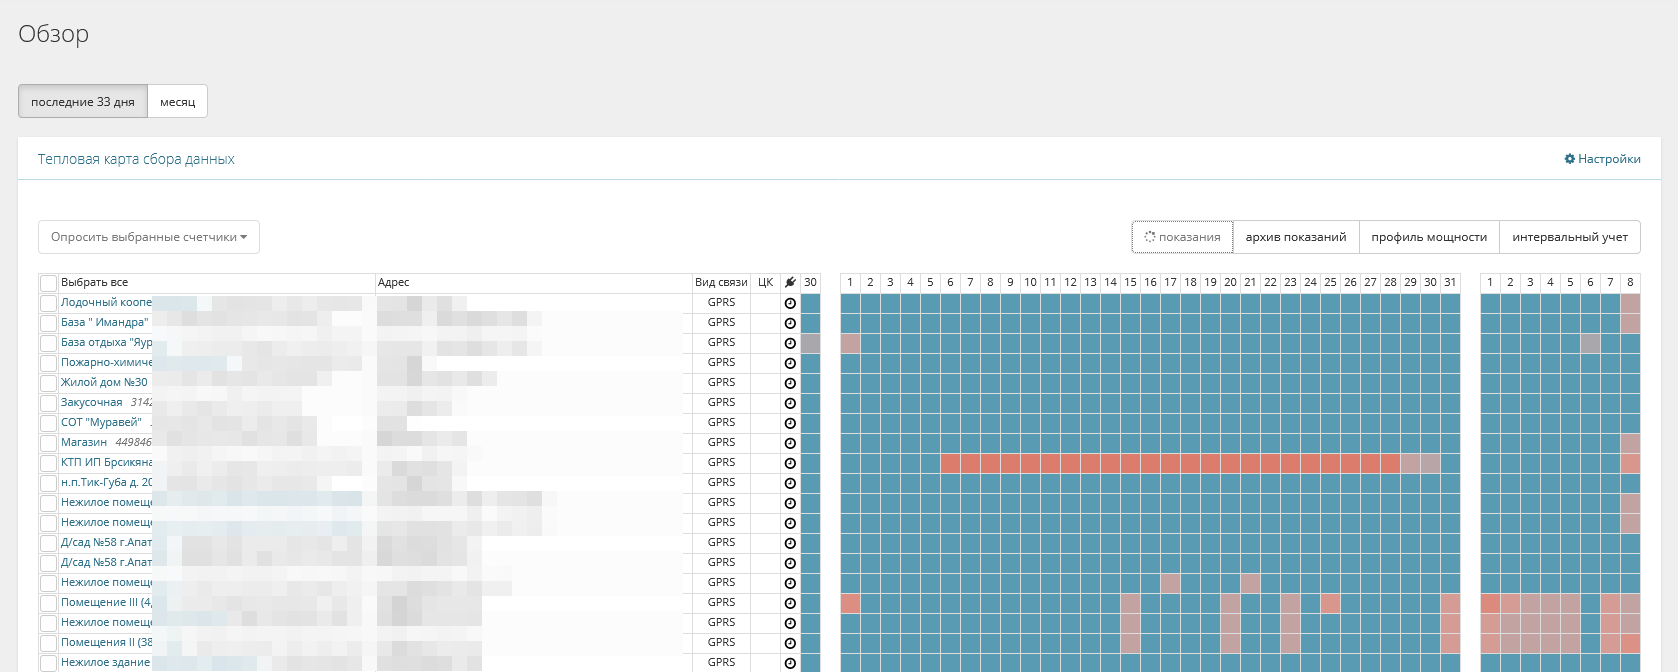
Task: Select the последние 33 дня period
Action: click(x=83, y=101)
